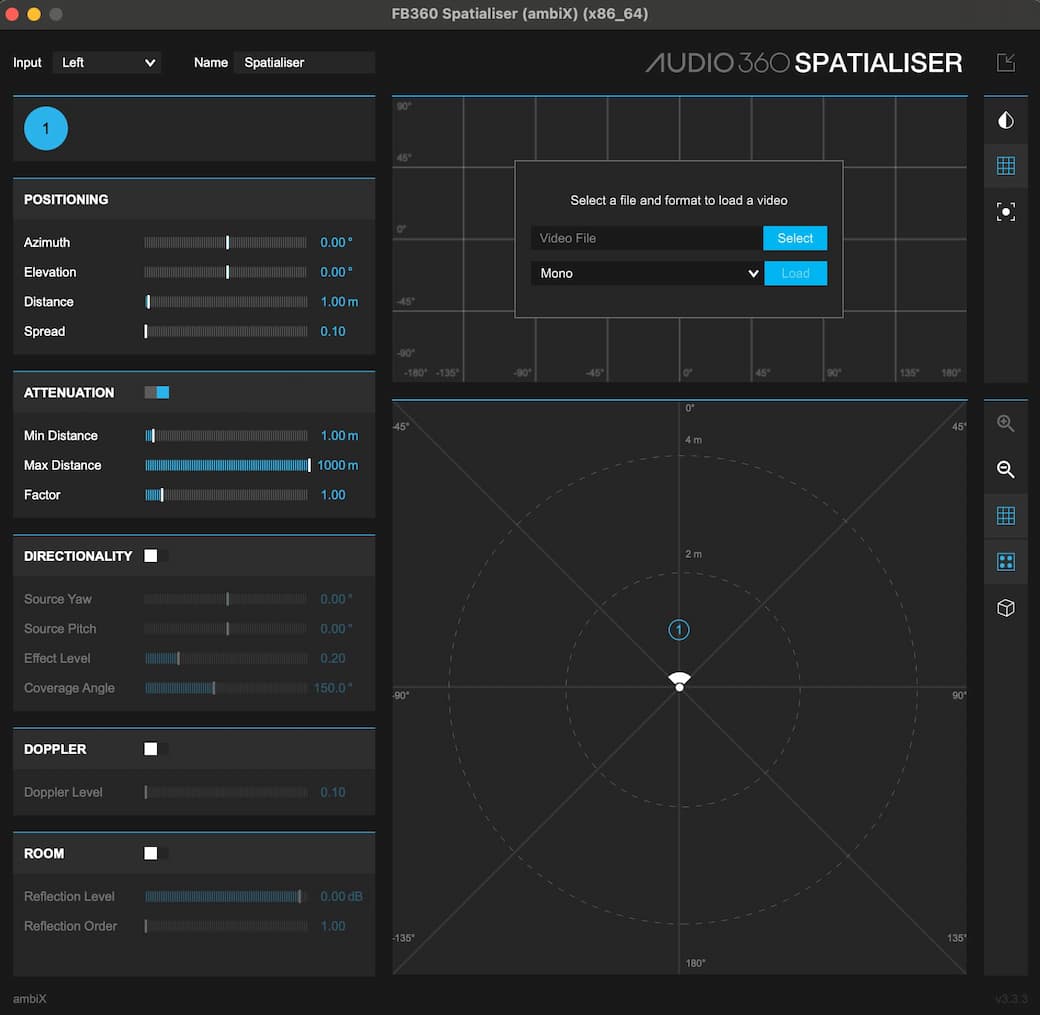
Task: Click the four-dot sources view icon
Action: click(x=1005, y=562)
